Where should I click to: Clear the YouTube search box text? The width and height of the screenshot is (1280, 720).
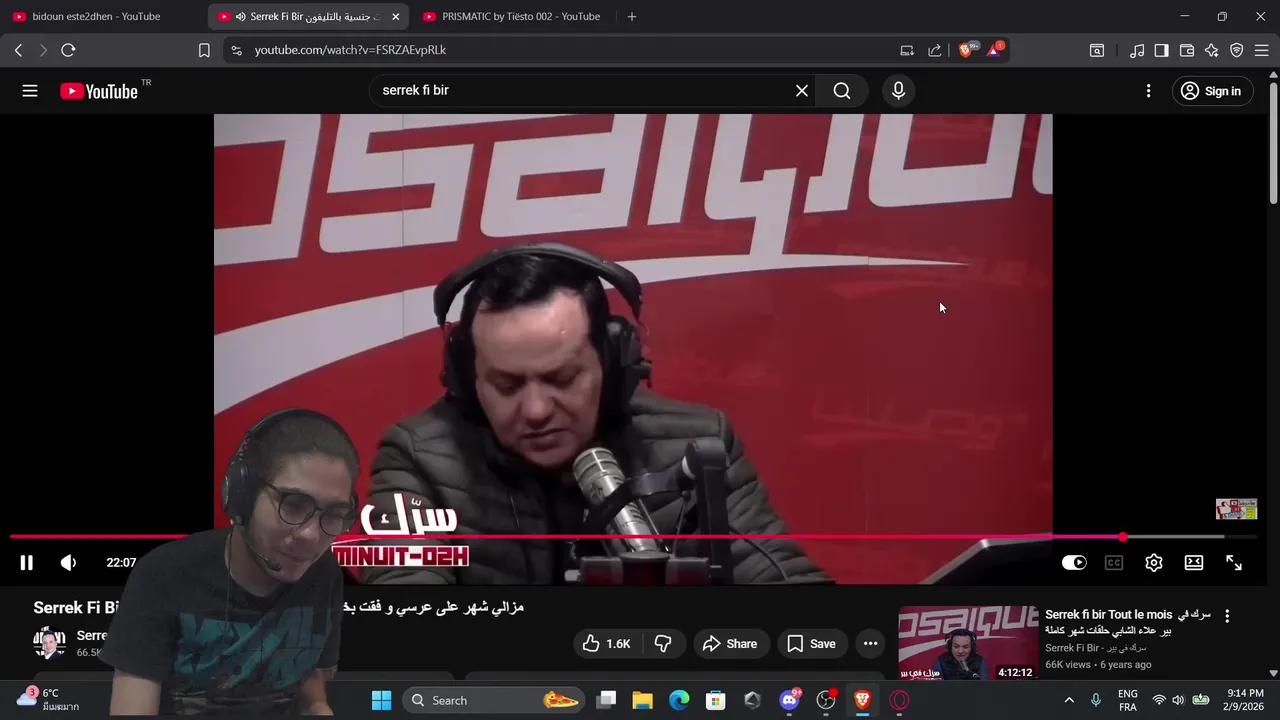(802, 91)
